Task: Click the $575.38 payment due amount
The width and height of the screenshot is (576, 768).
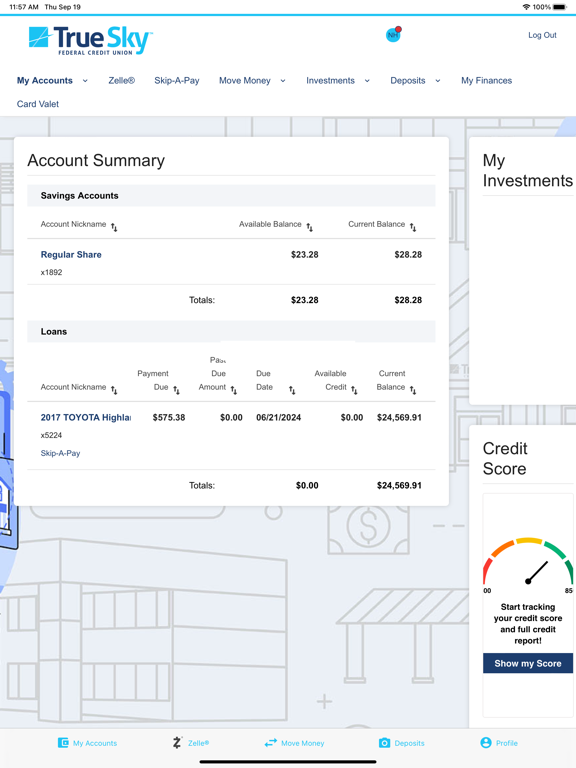Action: click(x=169, y=417)
